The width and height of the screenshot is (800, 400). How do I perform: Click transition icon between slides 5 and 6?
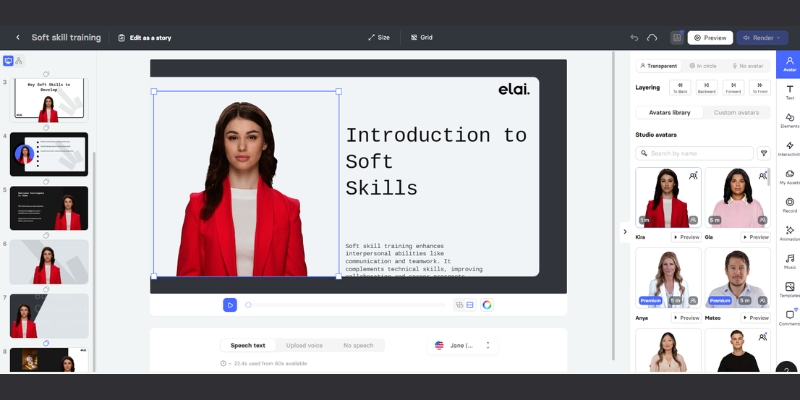46,235
